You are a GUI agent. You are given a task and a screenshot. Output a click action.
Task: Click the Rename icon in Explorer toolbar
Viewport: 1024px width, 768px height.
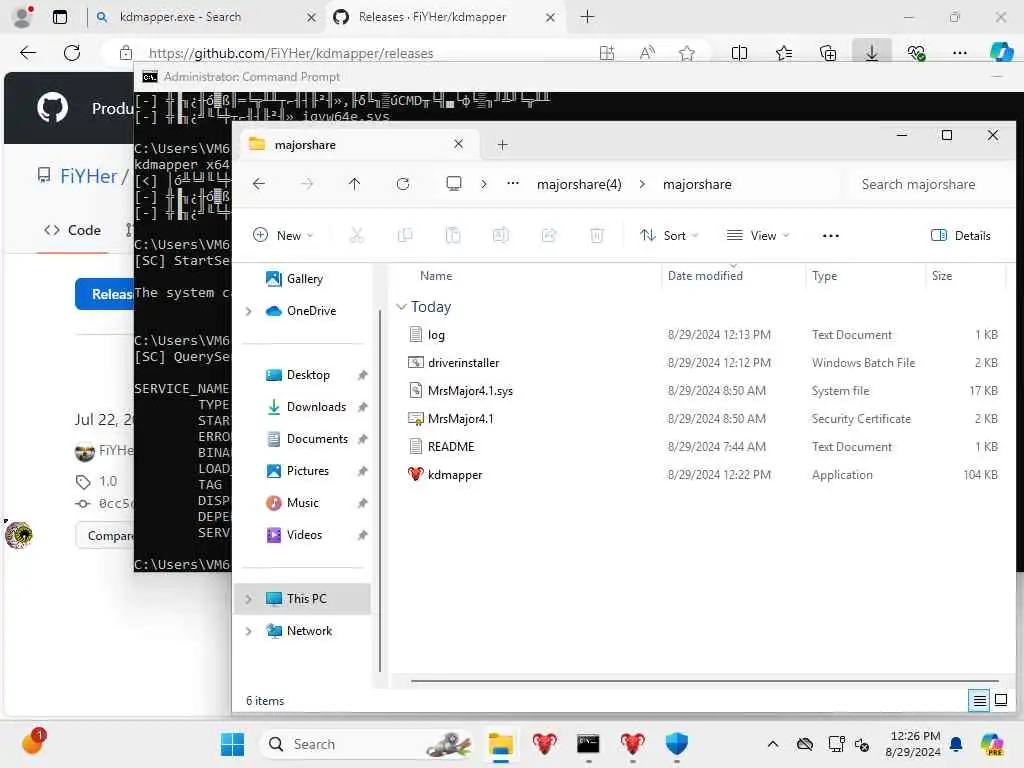pos(501,235)
